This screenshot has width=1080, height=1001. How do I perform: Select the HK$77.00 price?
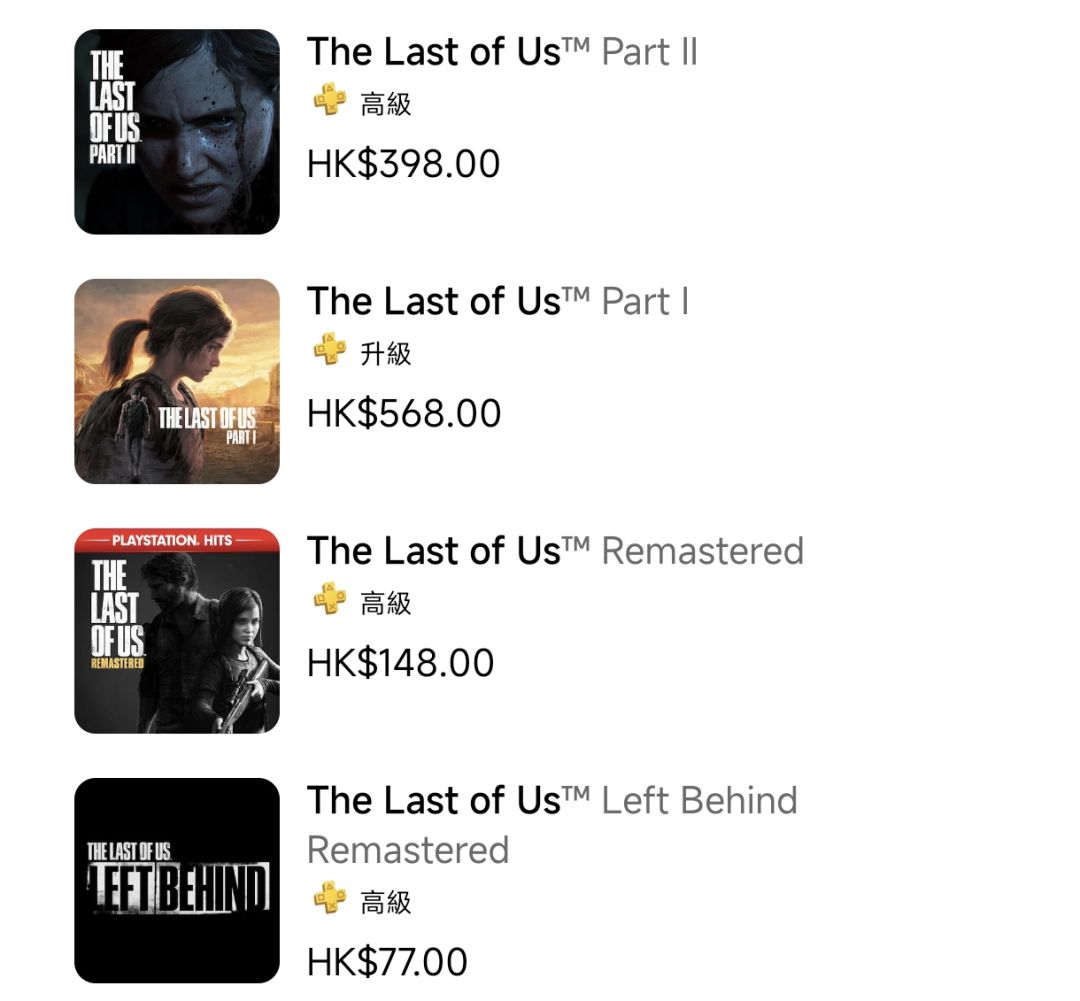tap(387, 962)
